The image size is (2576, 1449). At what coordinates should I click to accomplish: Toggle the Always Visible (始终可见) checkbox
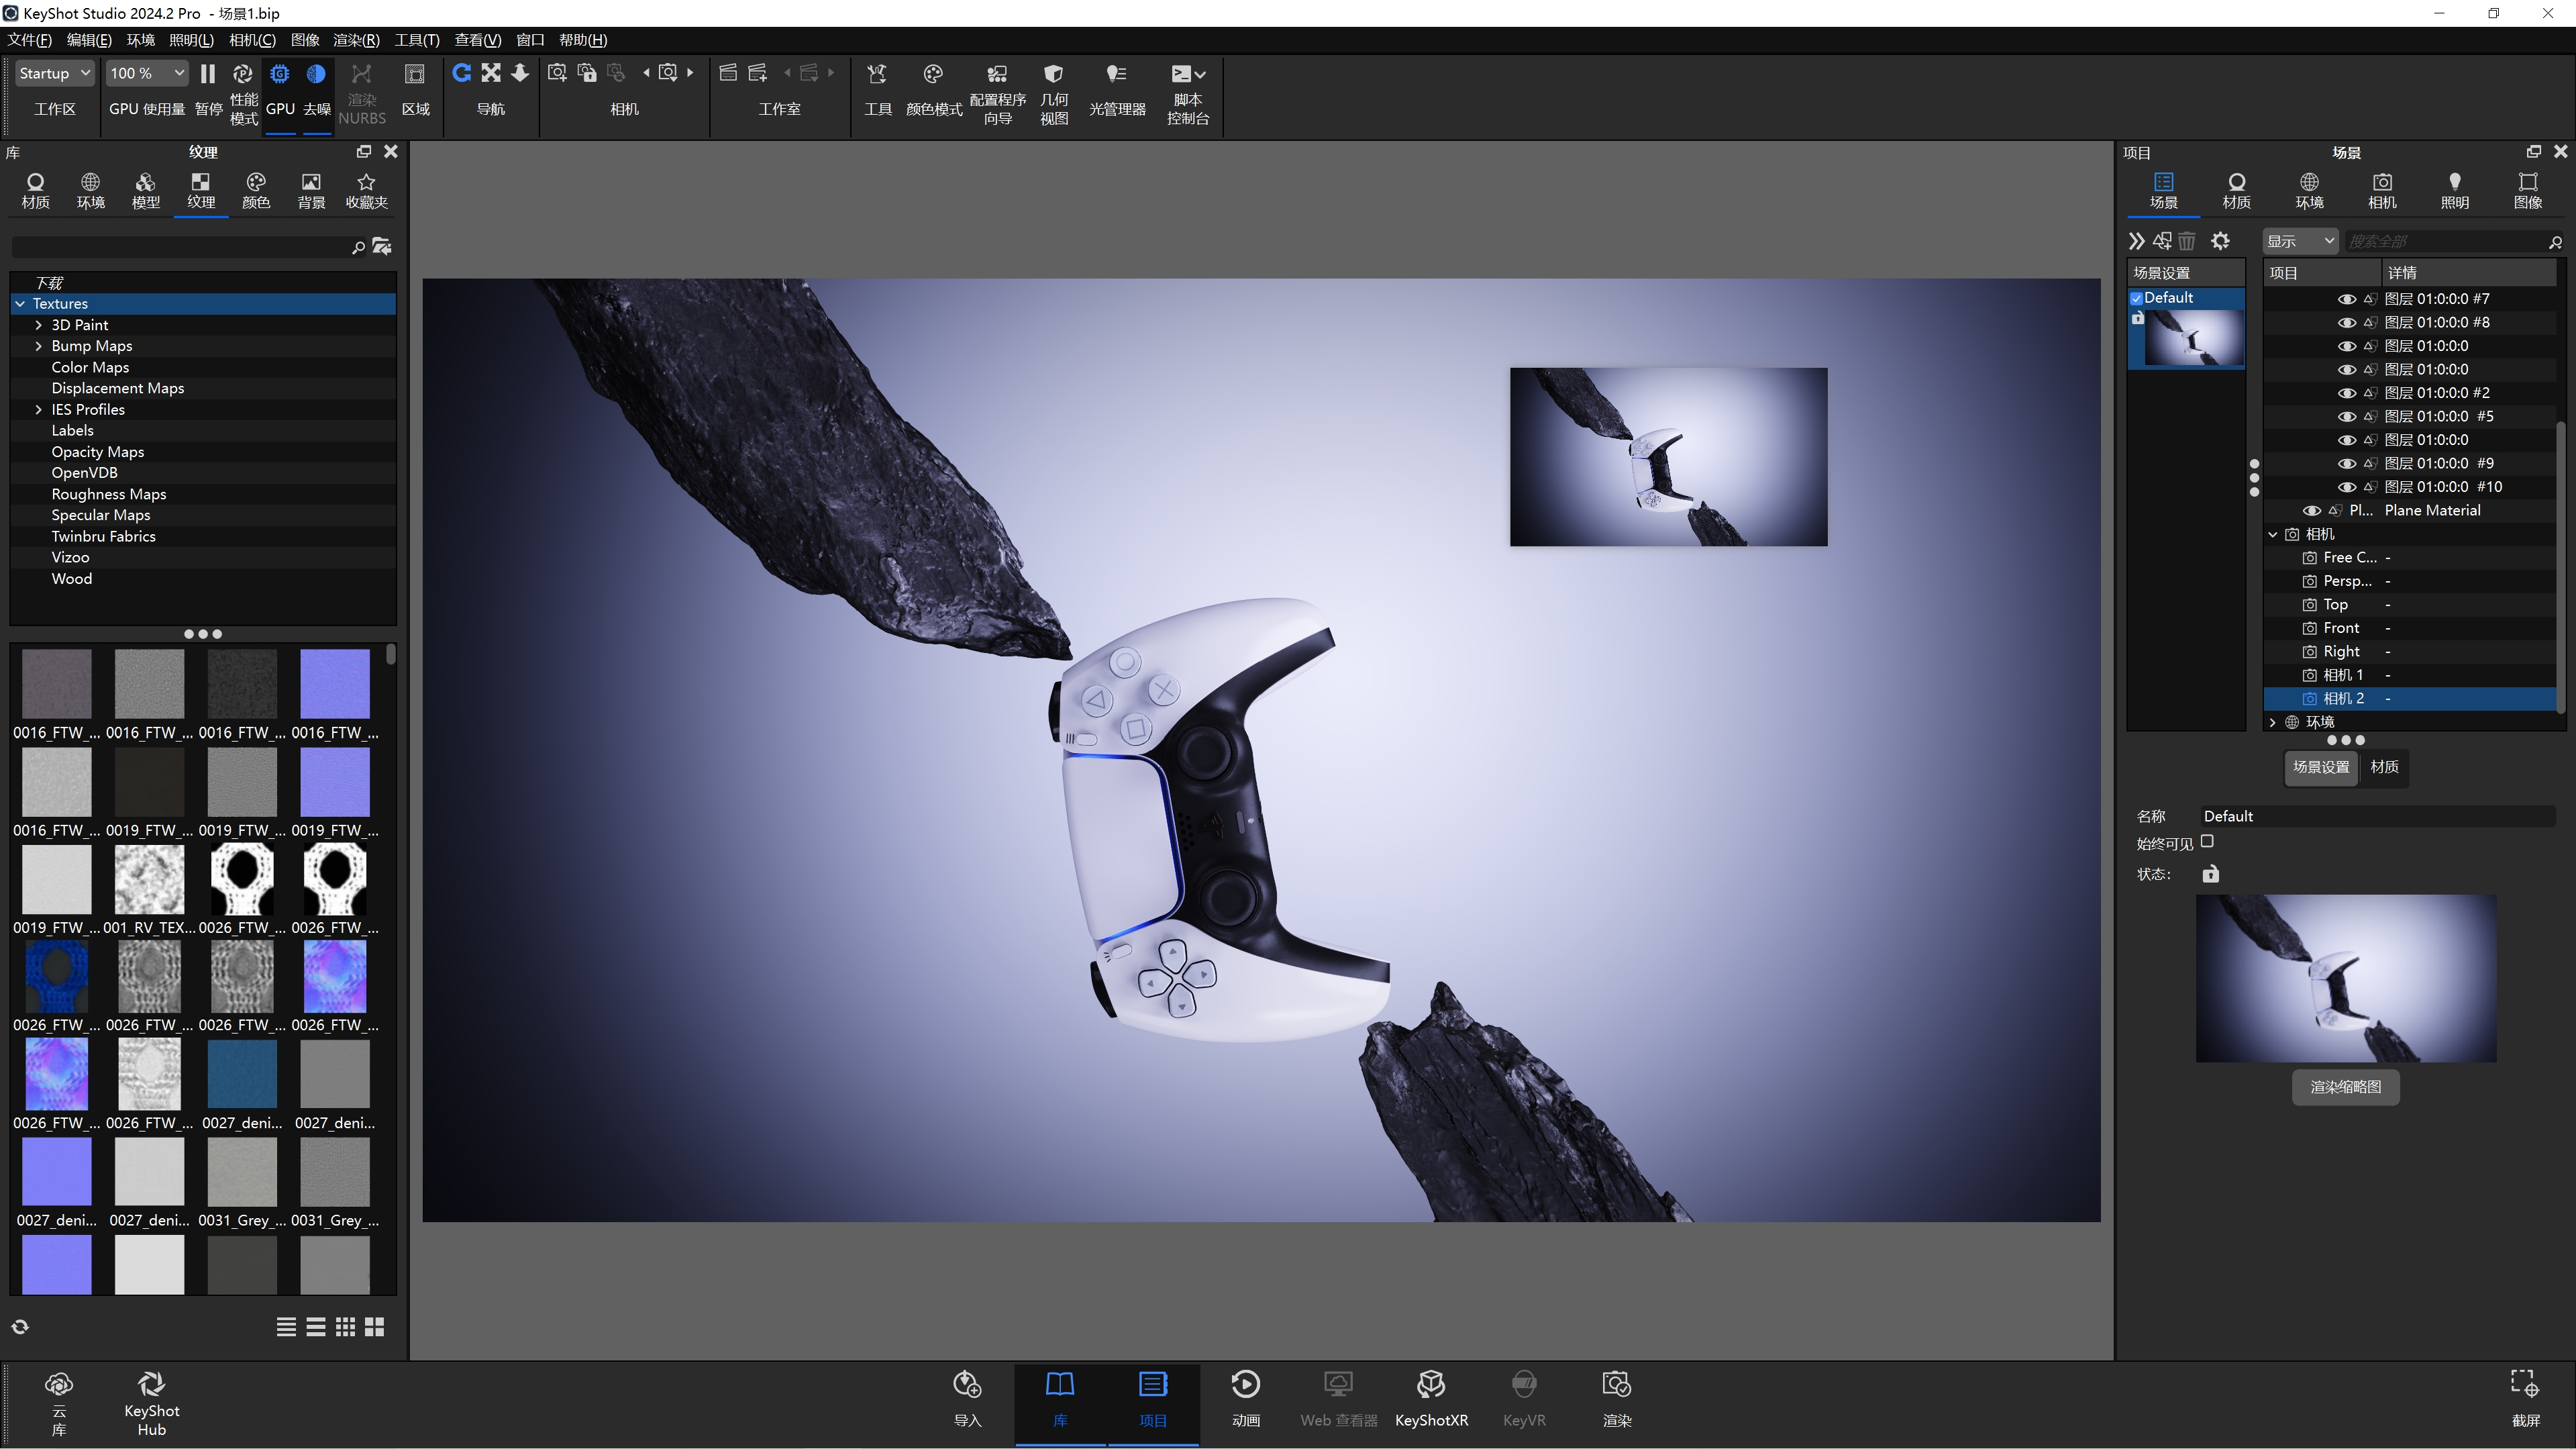[x=2207, y=842]
